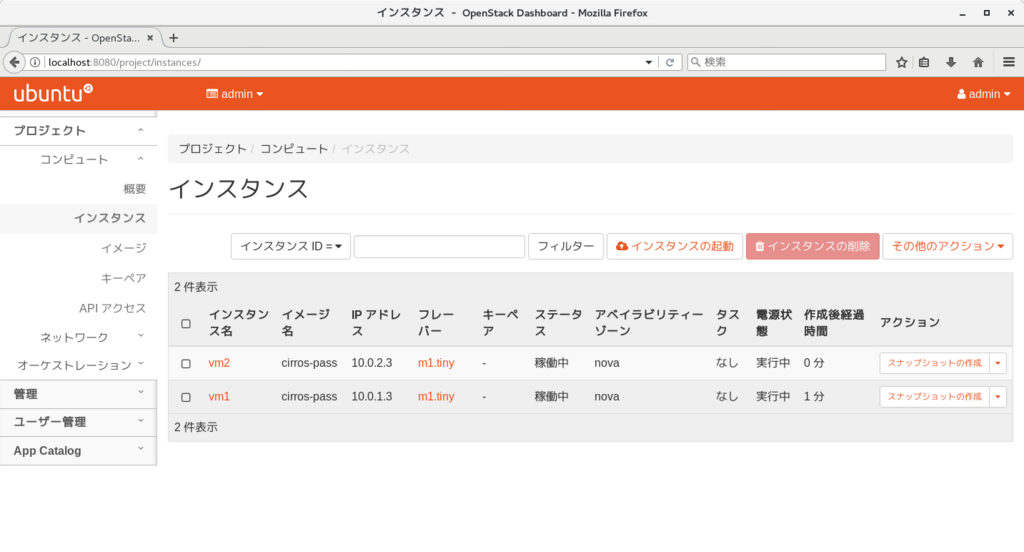Click インスタンスの削除 button

(812, 246)
